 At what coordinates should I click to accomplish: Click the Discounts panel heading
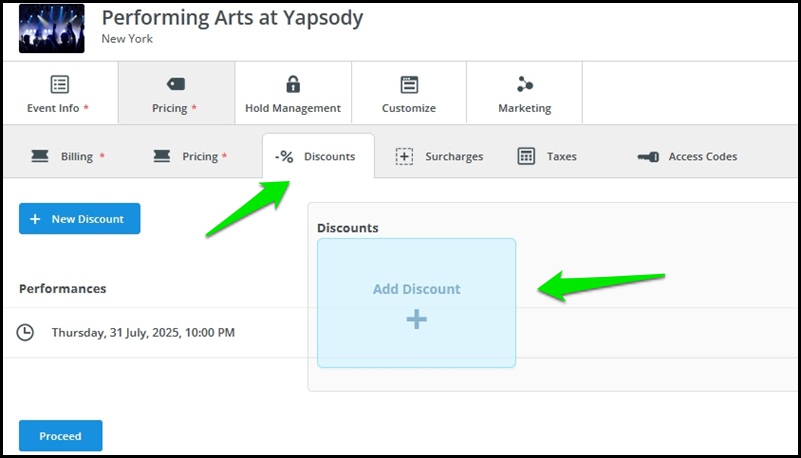tap(348, 228)
